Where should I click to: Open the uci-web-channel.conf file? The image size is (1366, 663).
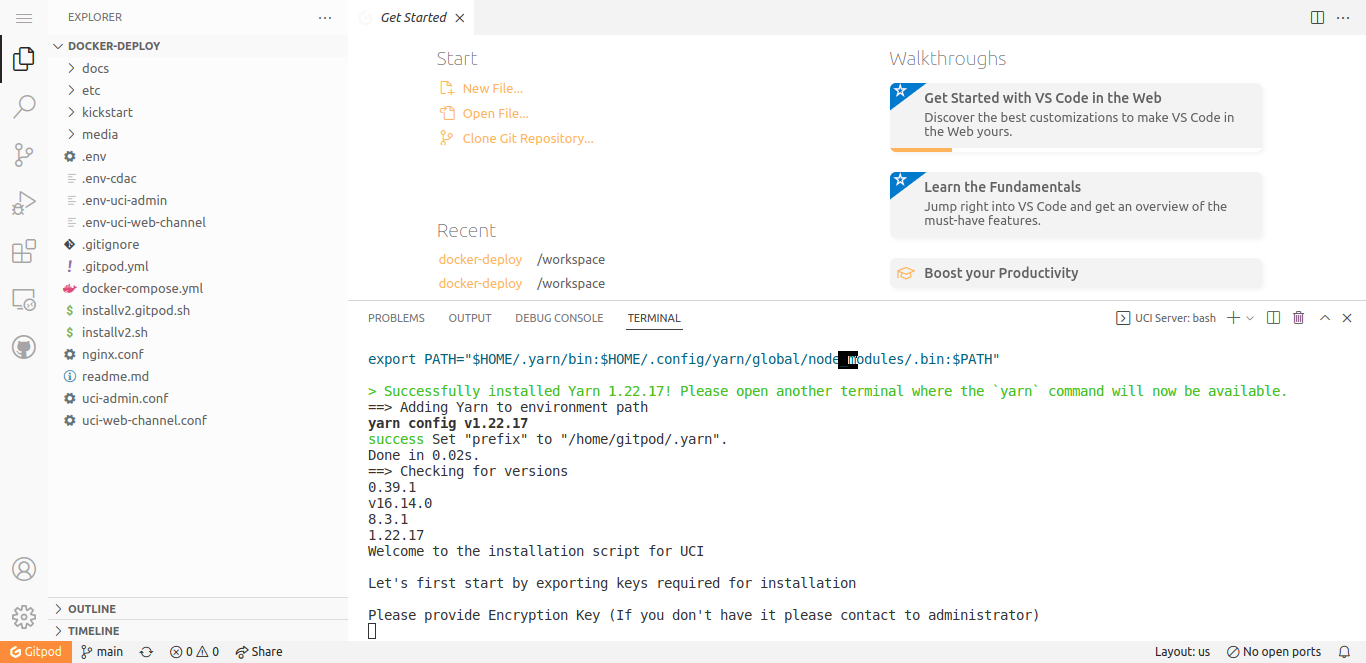[x=198, y=420]
